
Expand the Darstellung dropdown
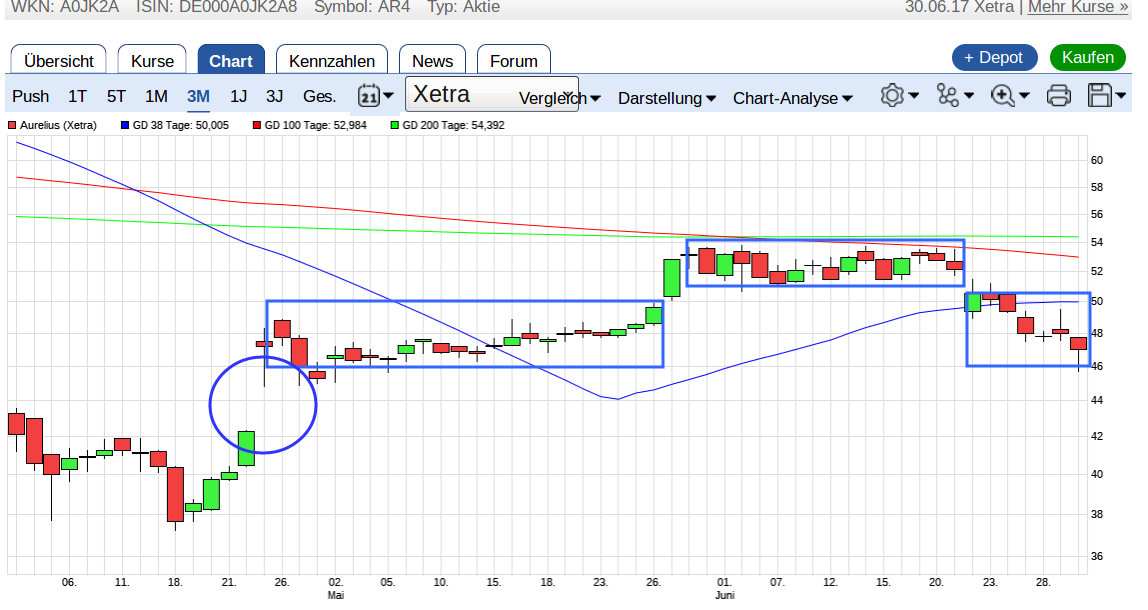point(667,98)
